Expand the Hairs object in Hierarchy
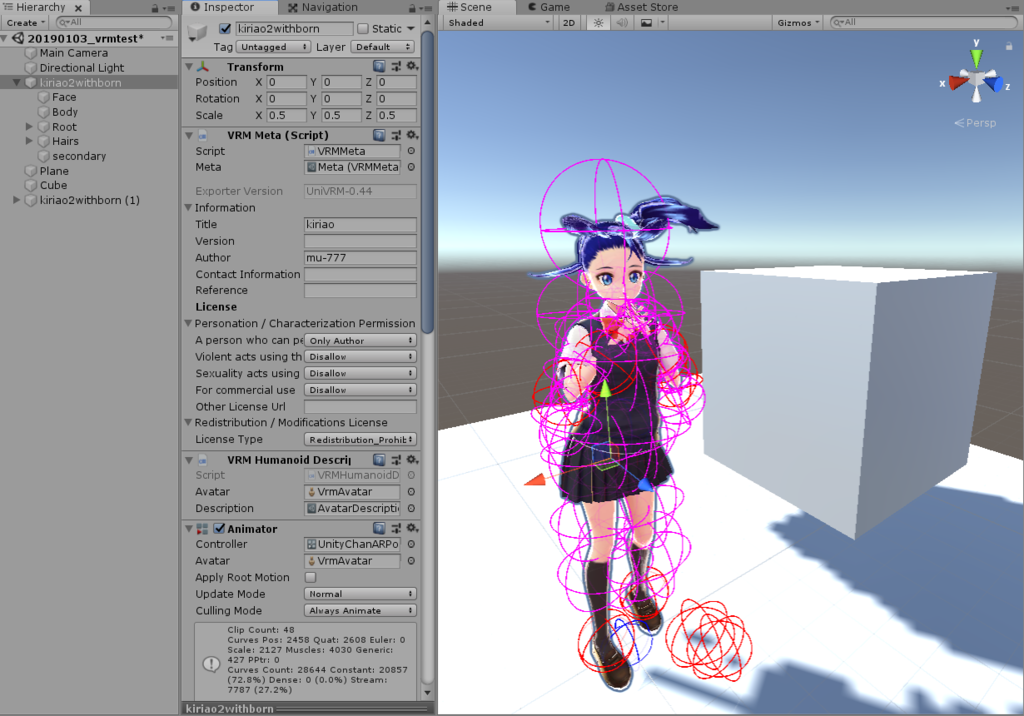Screen dimensions: 1024x716 point(29,140)
